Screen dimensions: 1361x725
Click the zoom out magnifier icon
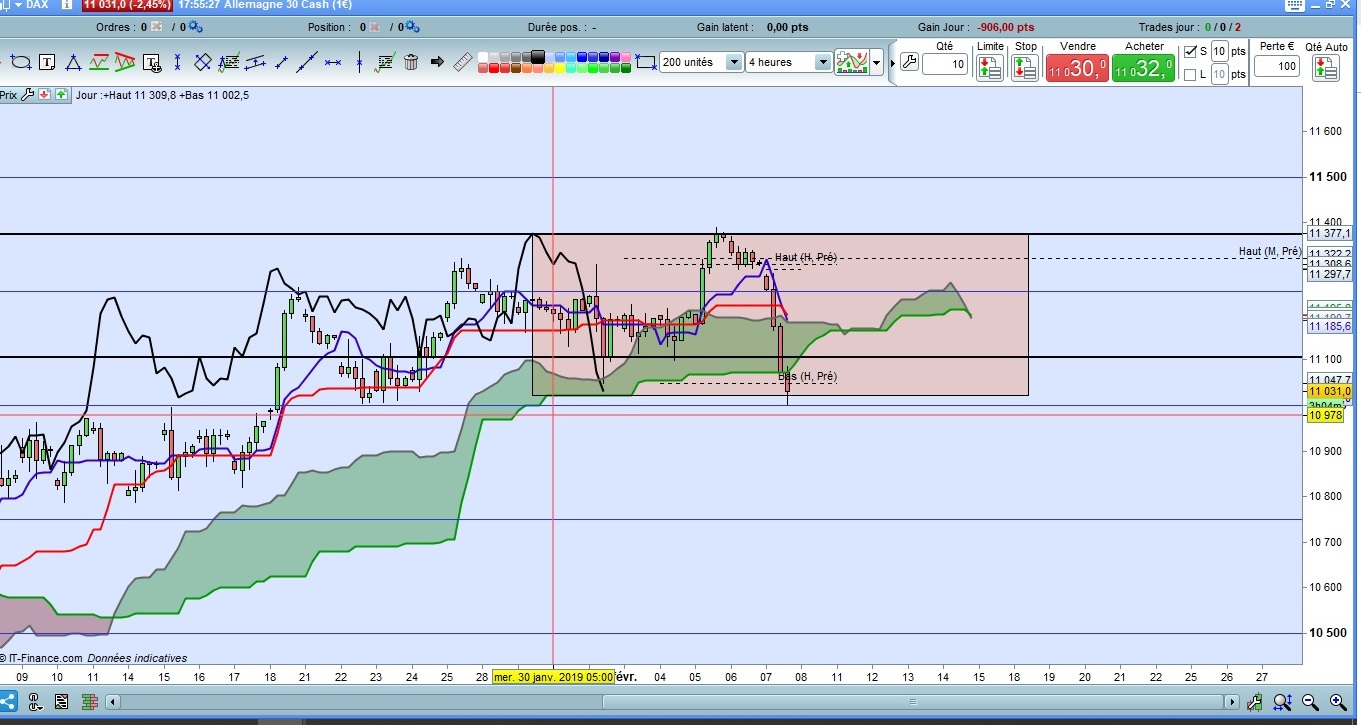click(1308, 702)
